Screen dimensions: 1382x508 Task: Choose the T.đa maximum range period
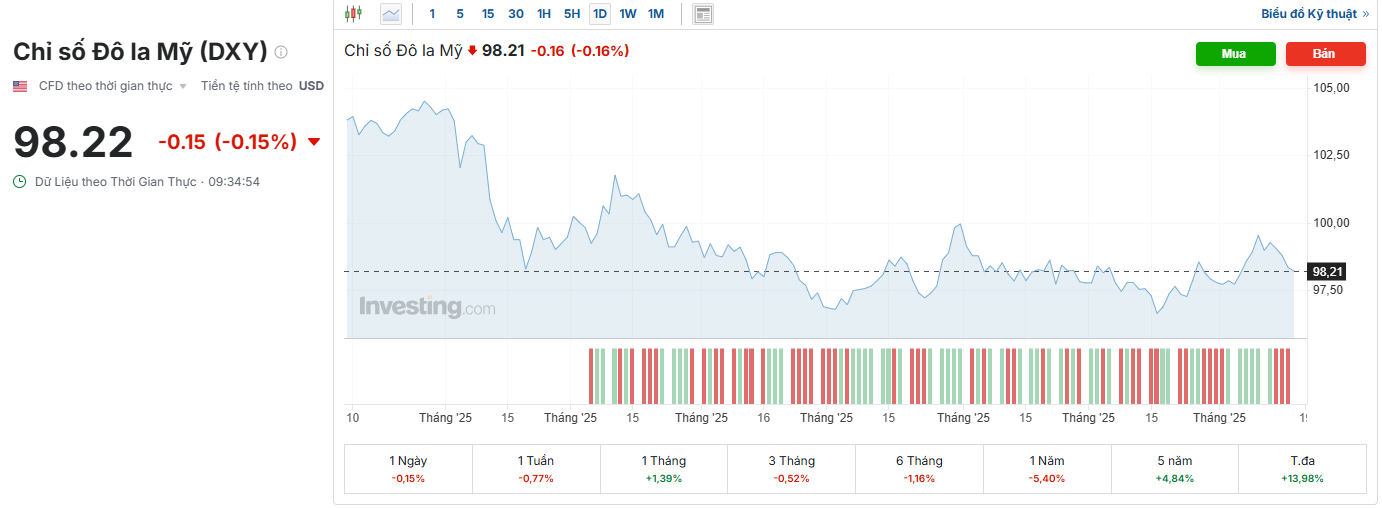(x=1302, y=469)
